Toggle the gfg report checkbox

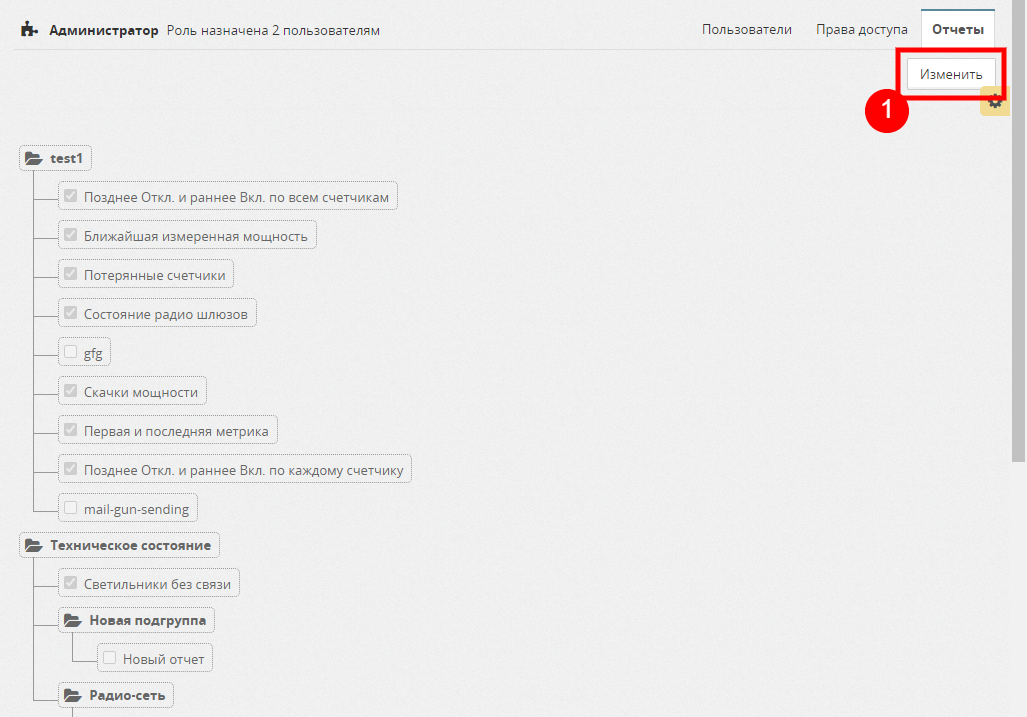[71, 352]
